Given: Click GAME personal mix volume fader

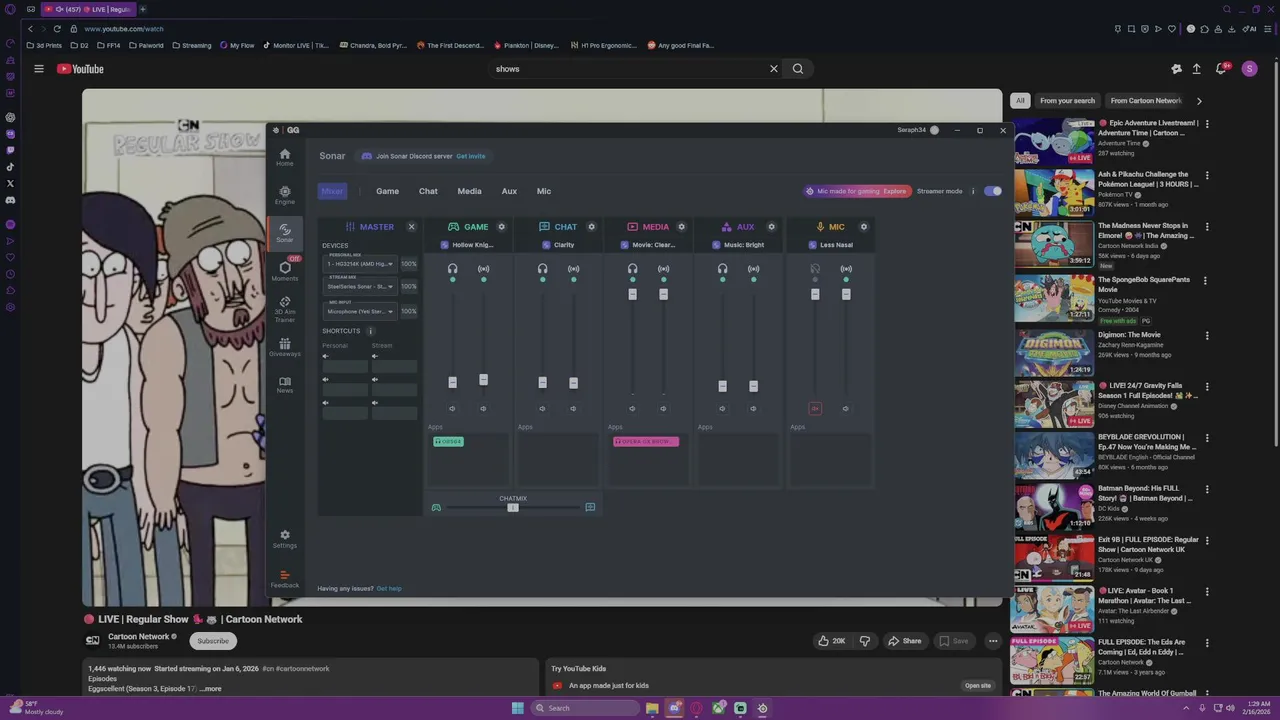Looking at the screenshot, I should click(x=452, y=382).
